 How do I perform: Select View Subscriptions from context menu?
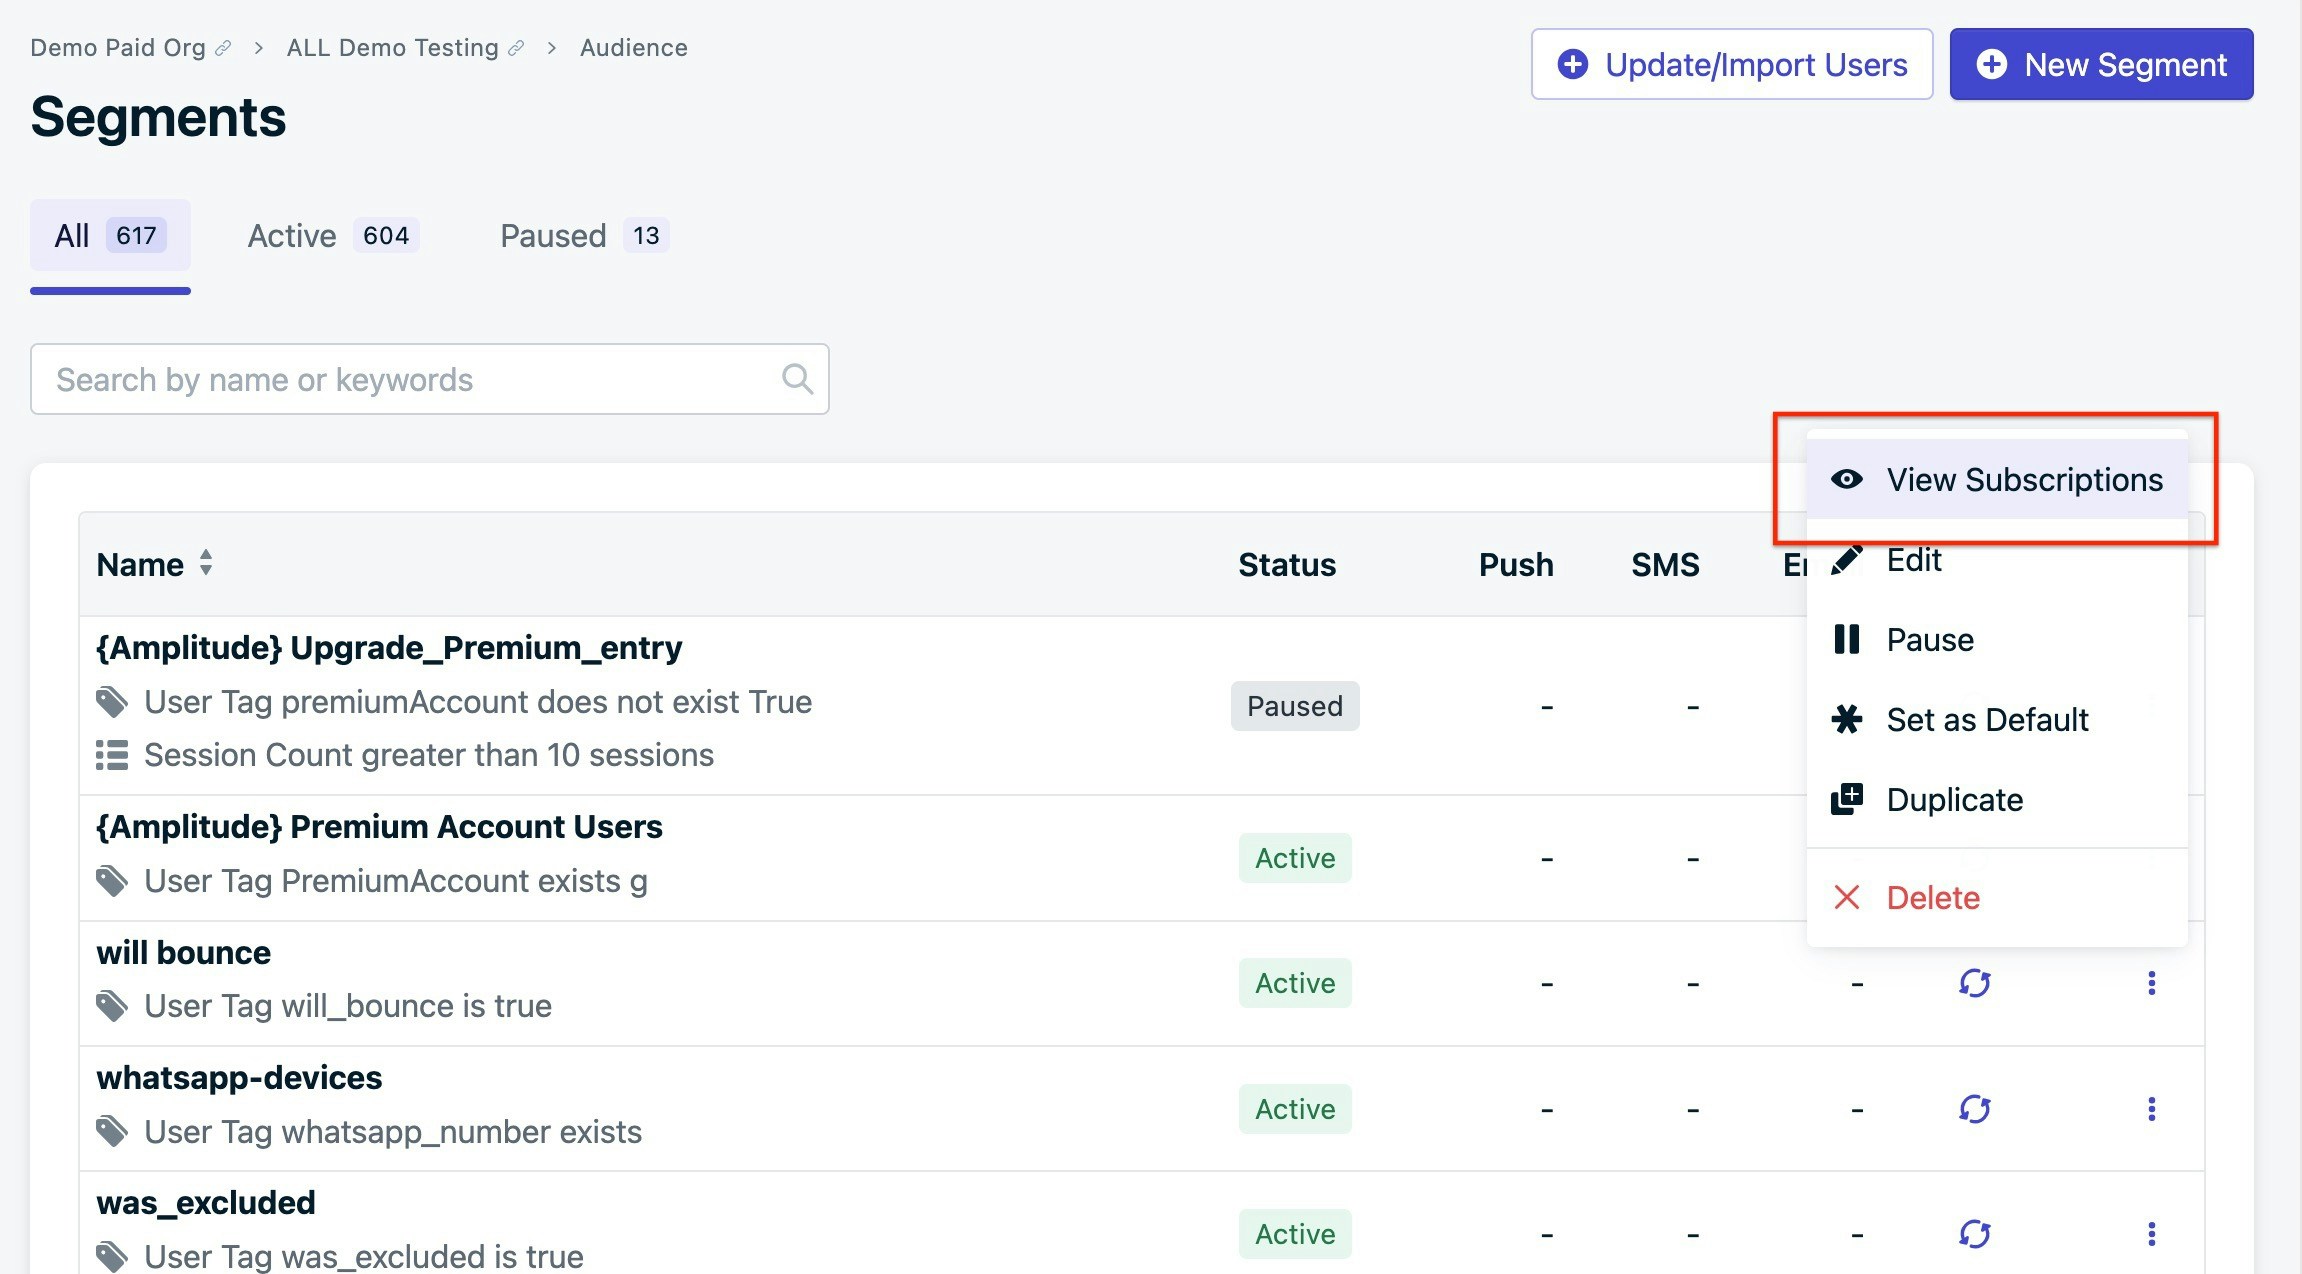[x=2023, y=480]
